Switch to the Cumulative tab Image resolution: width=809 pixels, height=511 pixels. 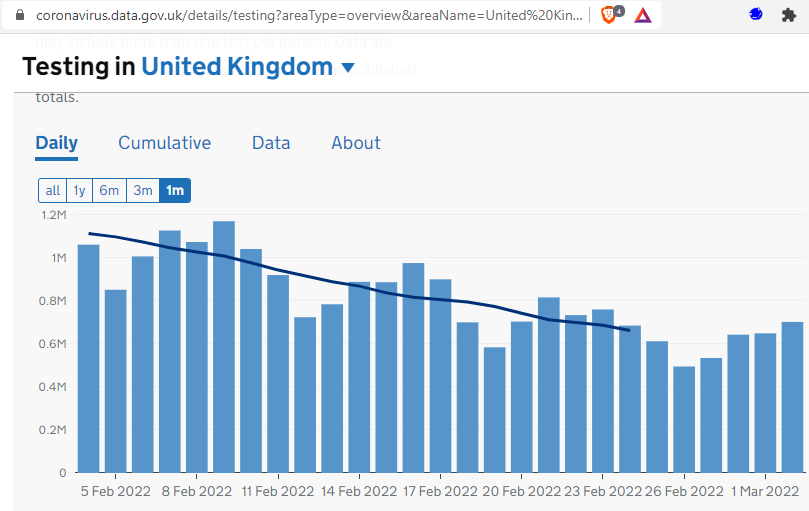(164, 143)
